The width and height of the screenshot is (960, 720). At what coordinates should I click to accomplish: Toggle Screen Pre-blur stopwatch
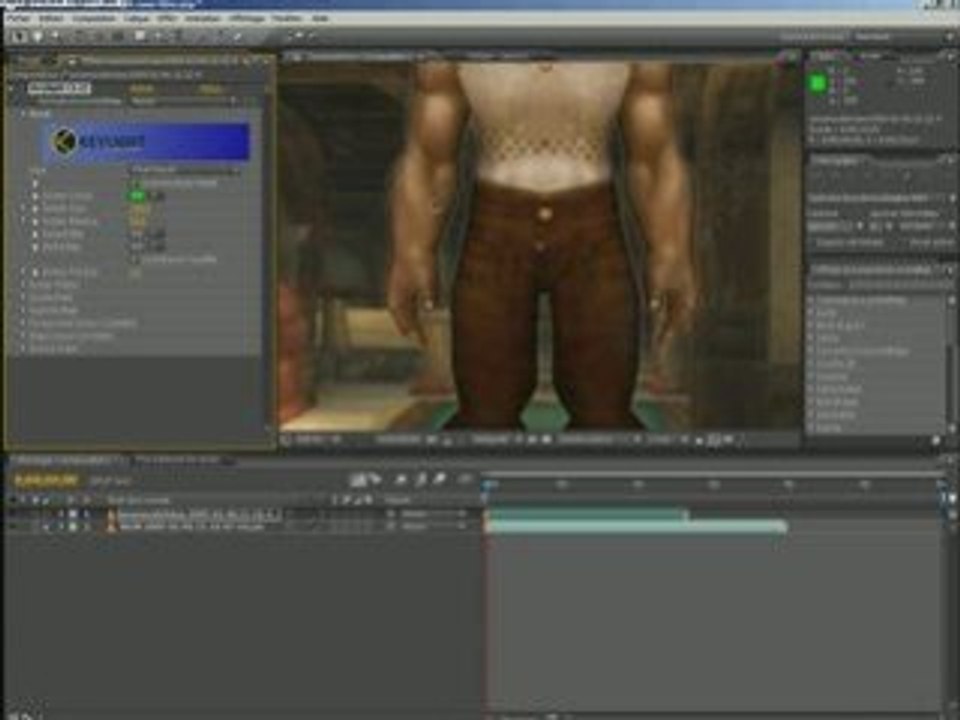coord(35,272)
